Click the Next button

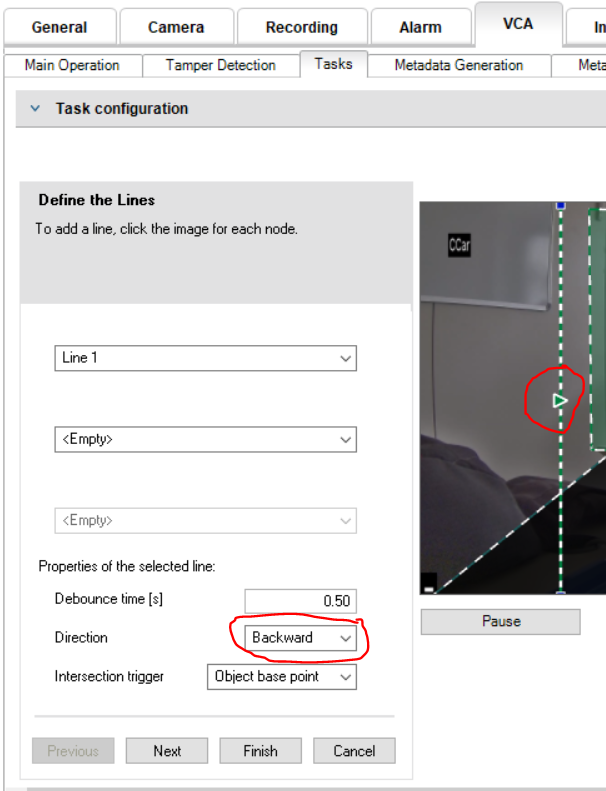(167, 751)
